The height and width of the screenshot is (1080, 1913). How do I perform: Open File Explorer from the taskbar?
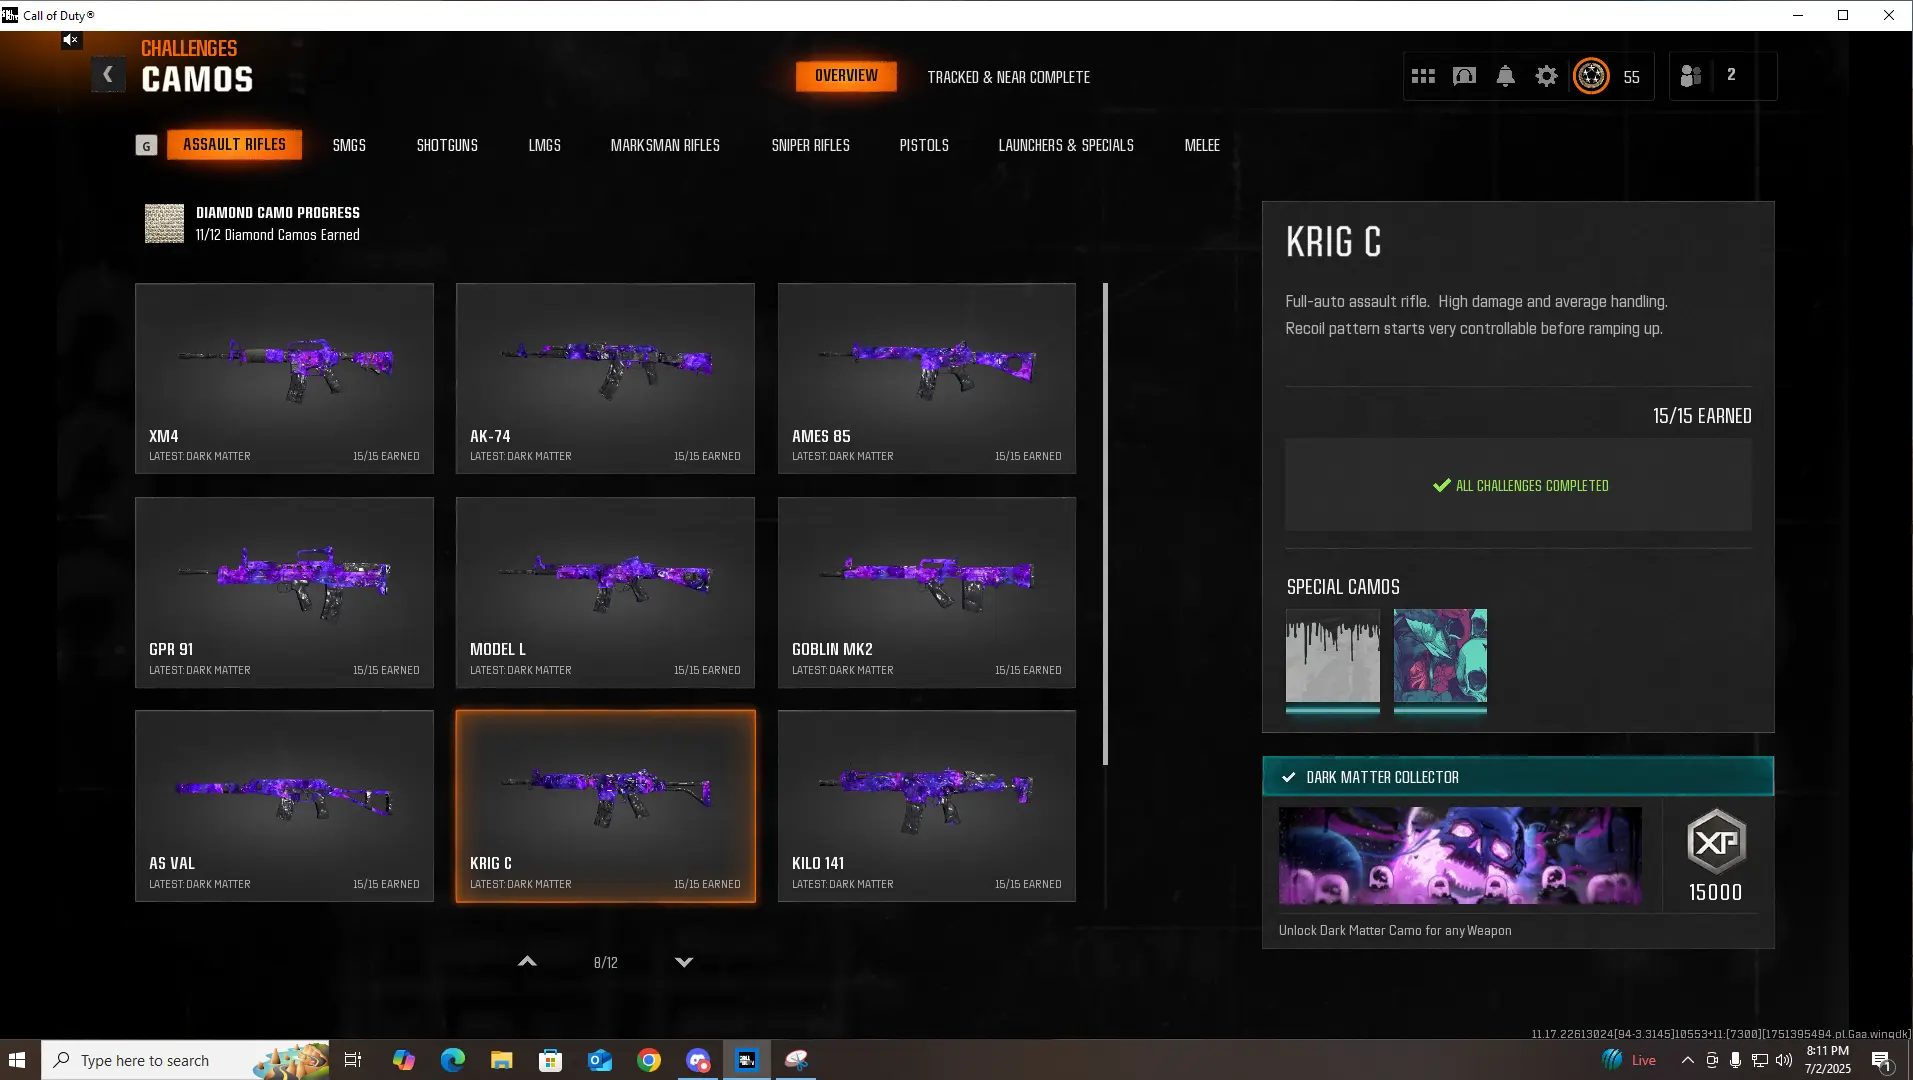tap(501, 1060)
